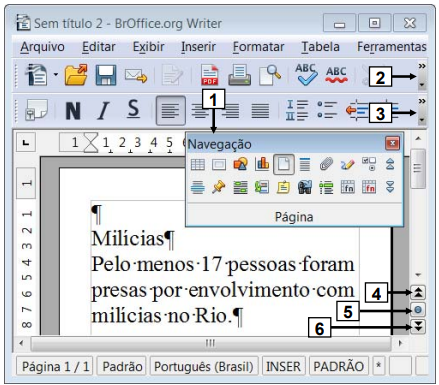Choose Selection icon in Navegação panel

click(240, 187)
